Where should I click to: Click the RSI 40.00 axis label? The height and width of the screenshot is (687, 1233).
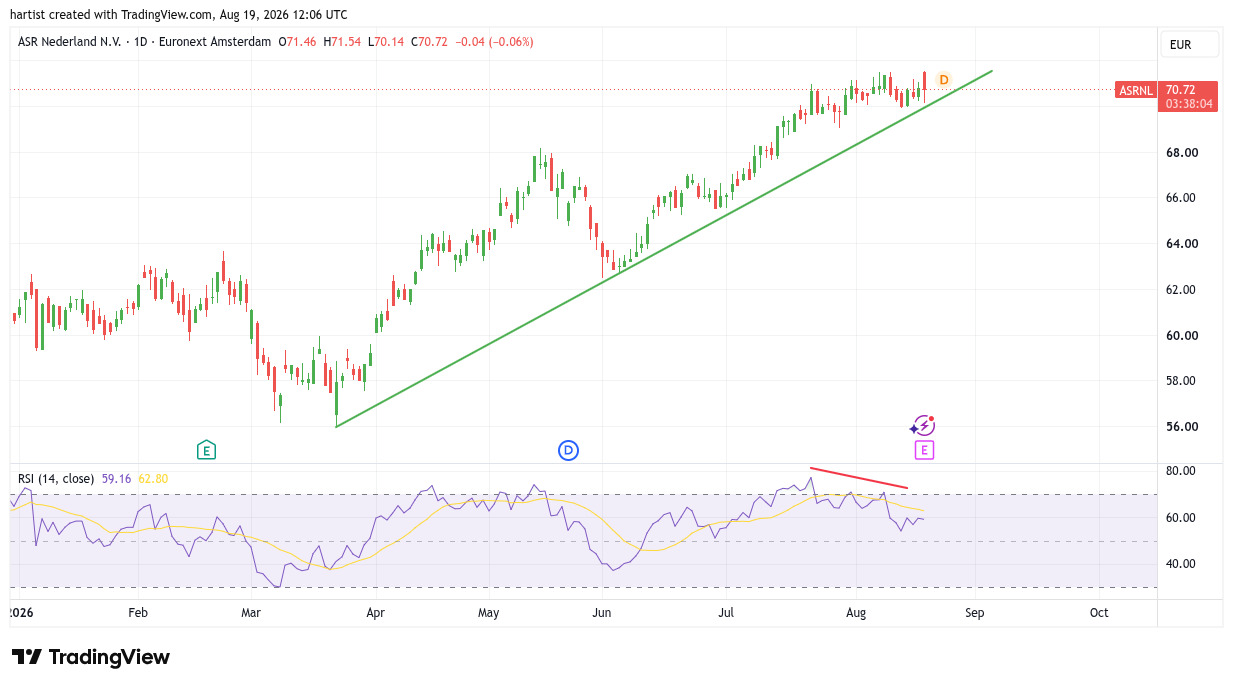coord(1182,564)
